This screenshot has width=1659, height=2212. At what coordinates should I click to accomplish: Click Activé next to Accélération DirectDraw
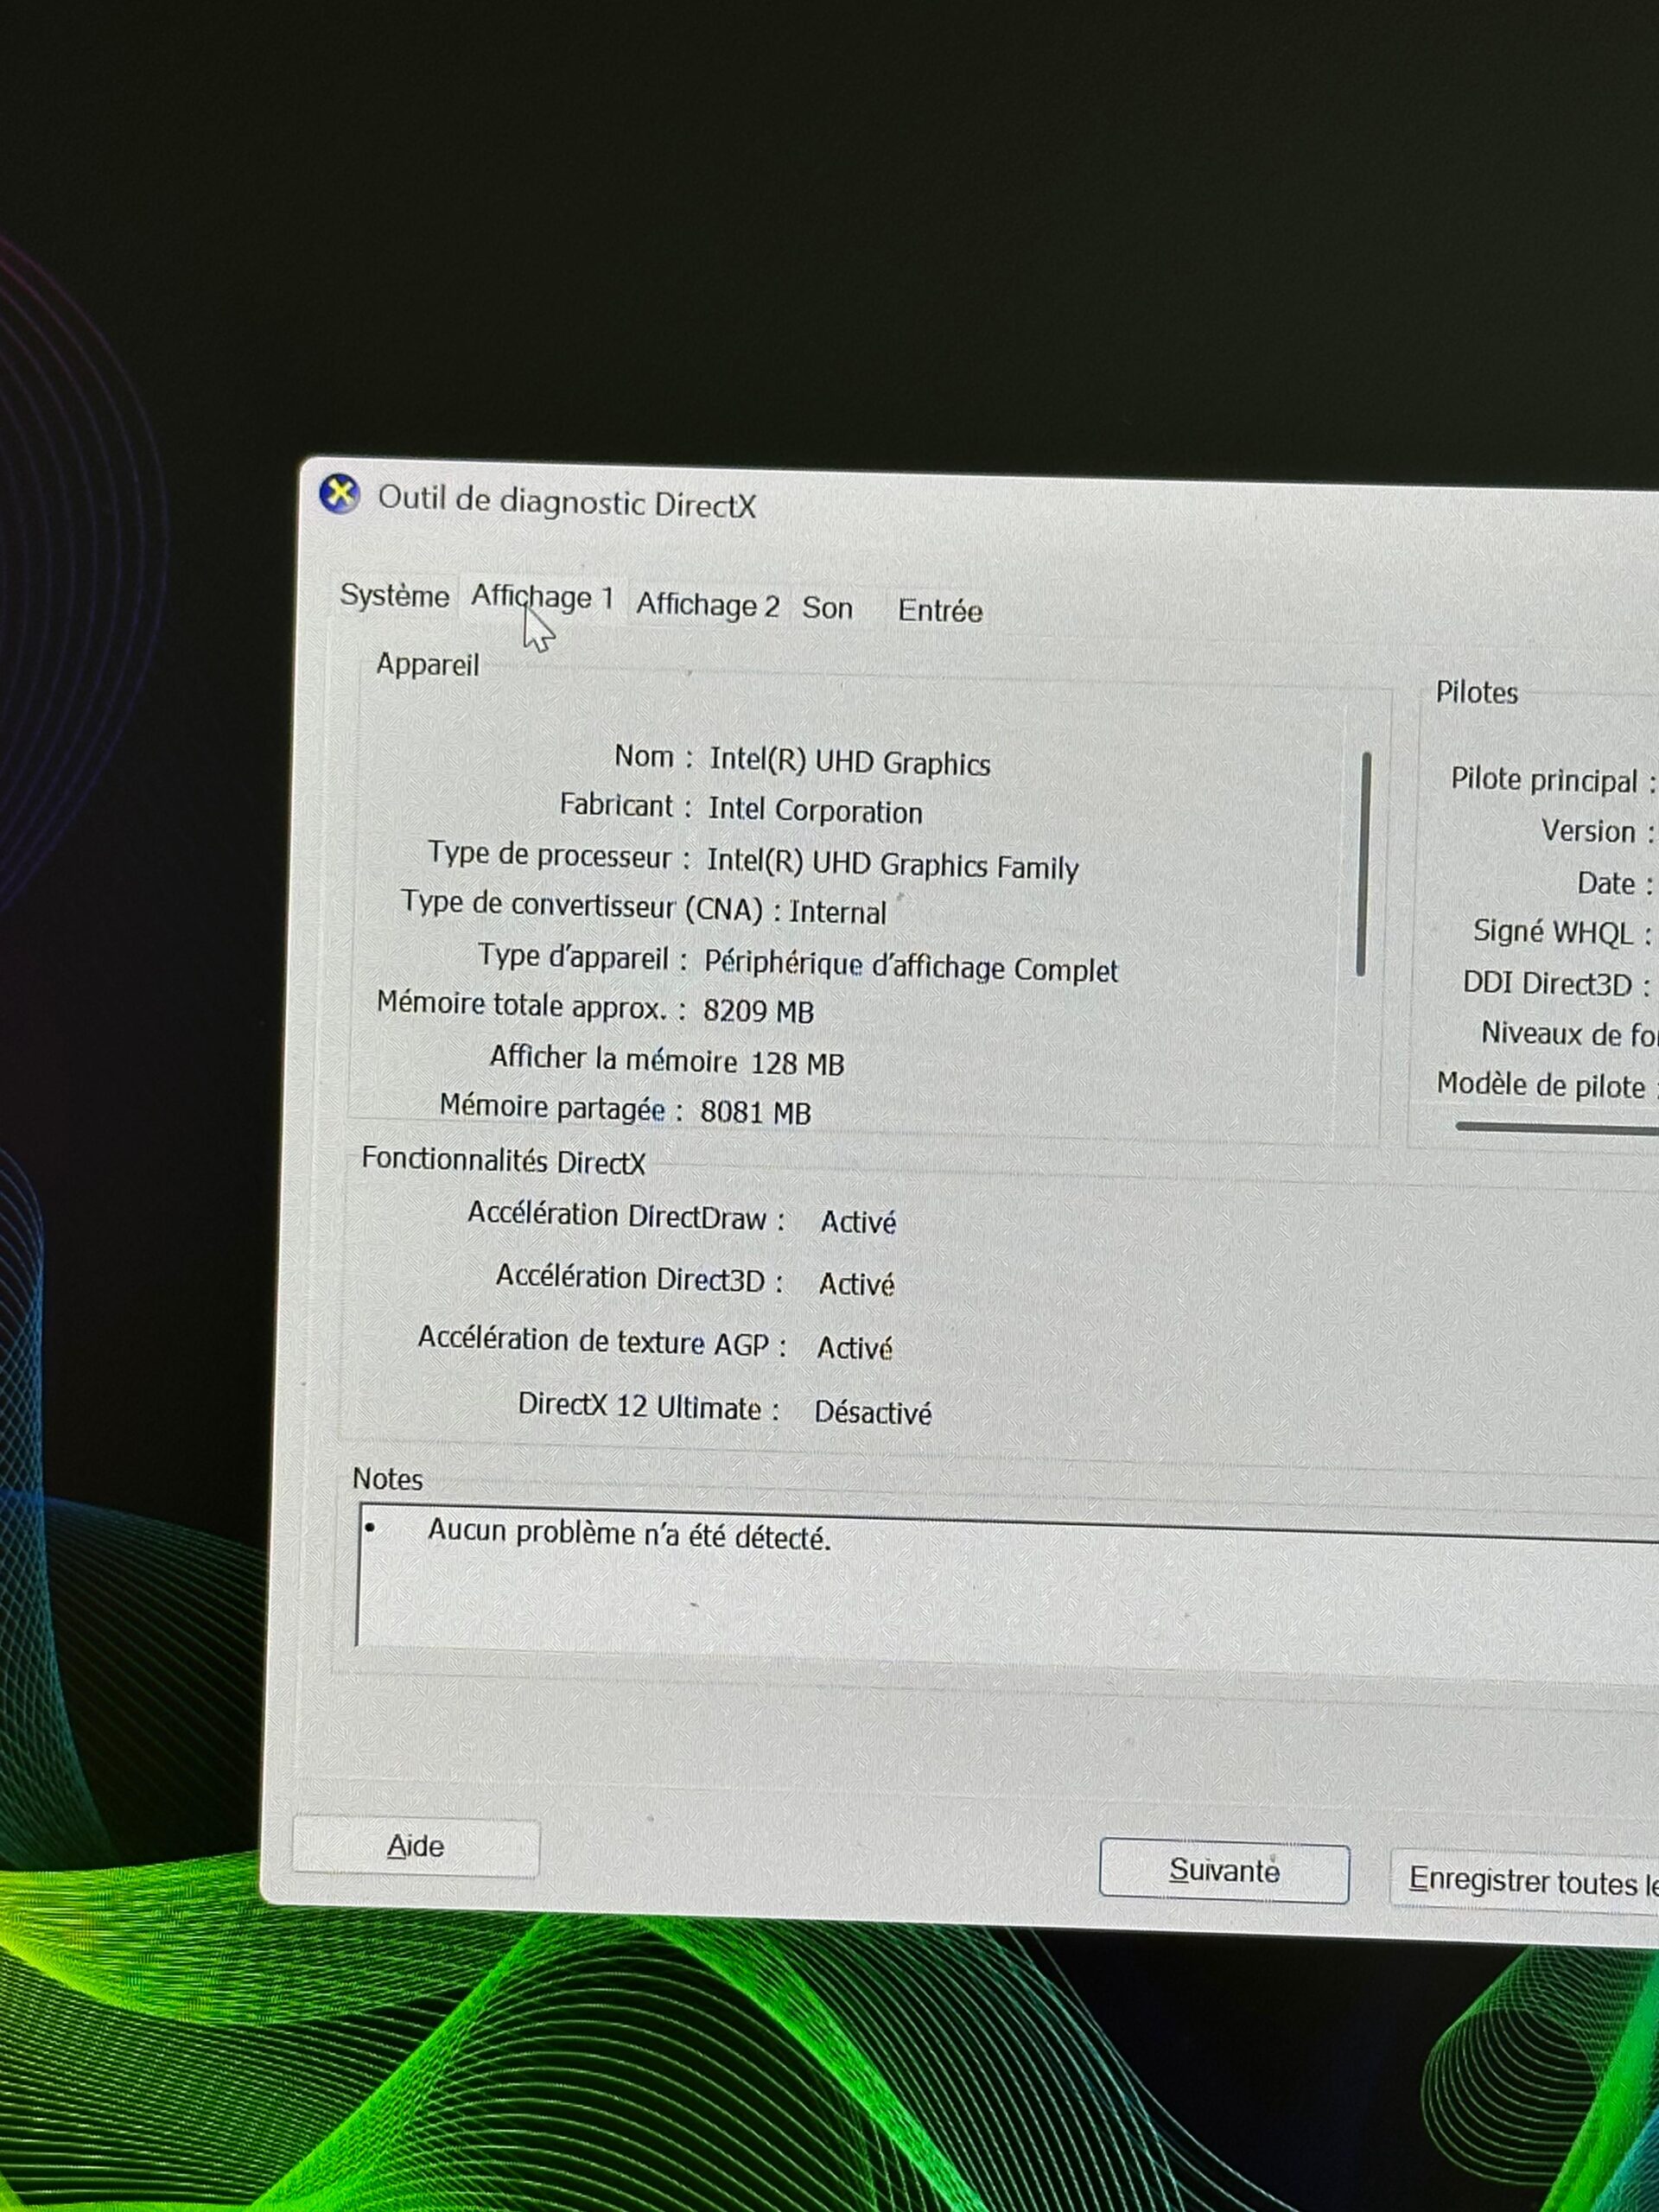(858, 1222)
